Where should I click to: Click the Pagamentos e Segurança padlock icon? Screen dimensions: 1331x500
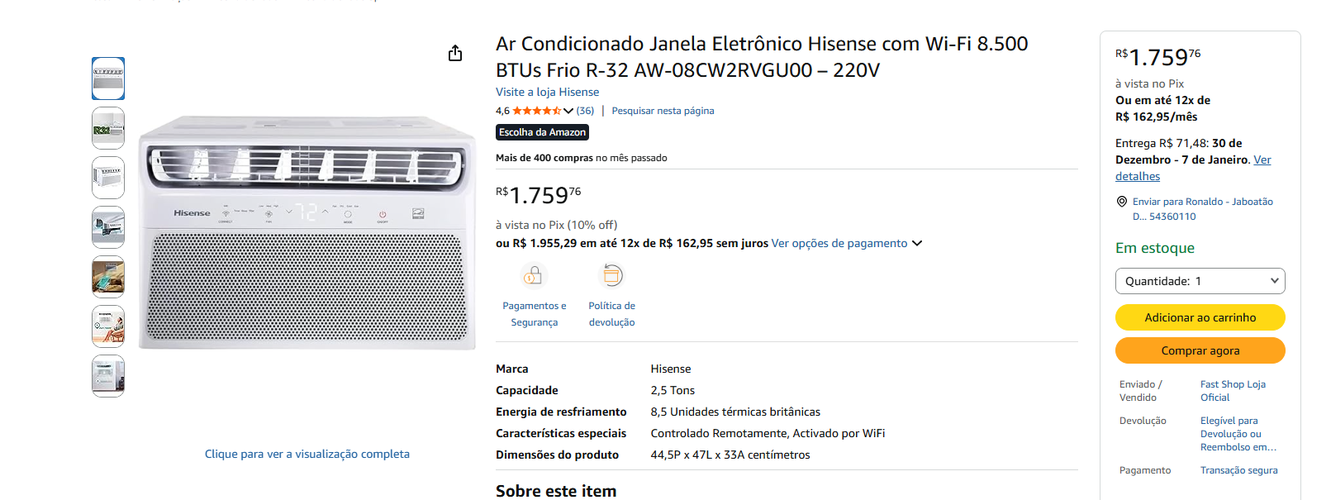pos(534,275)
